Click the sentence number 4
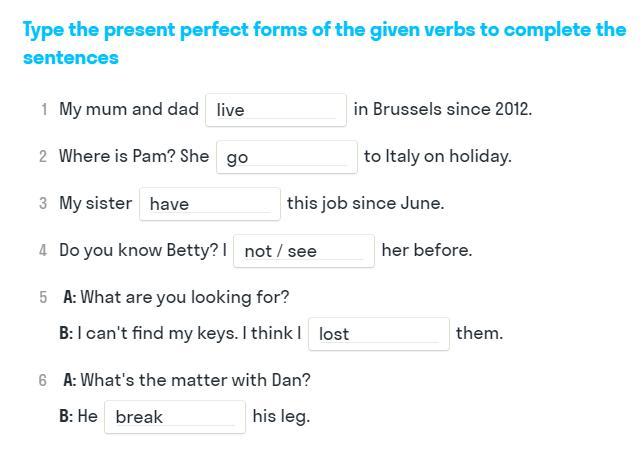 pyautogui.click(x=43, y=251)
